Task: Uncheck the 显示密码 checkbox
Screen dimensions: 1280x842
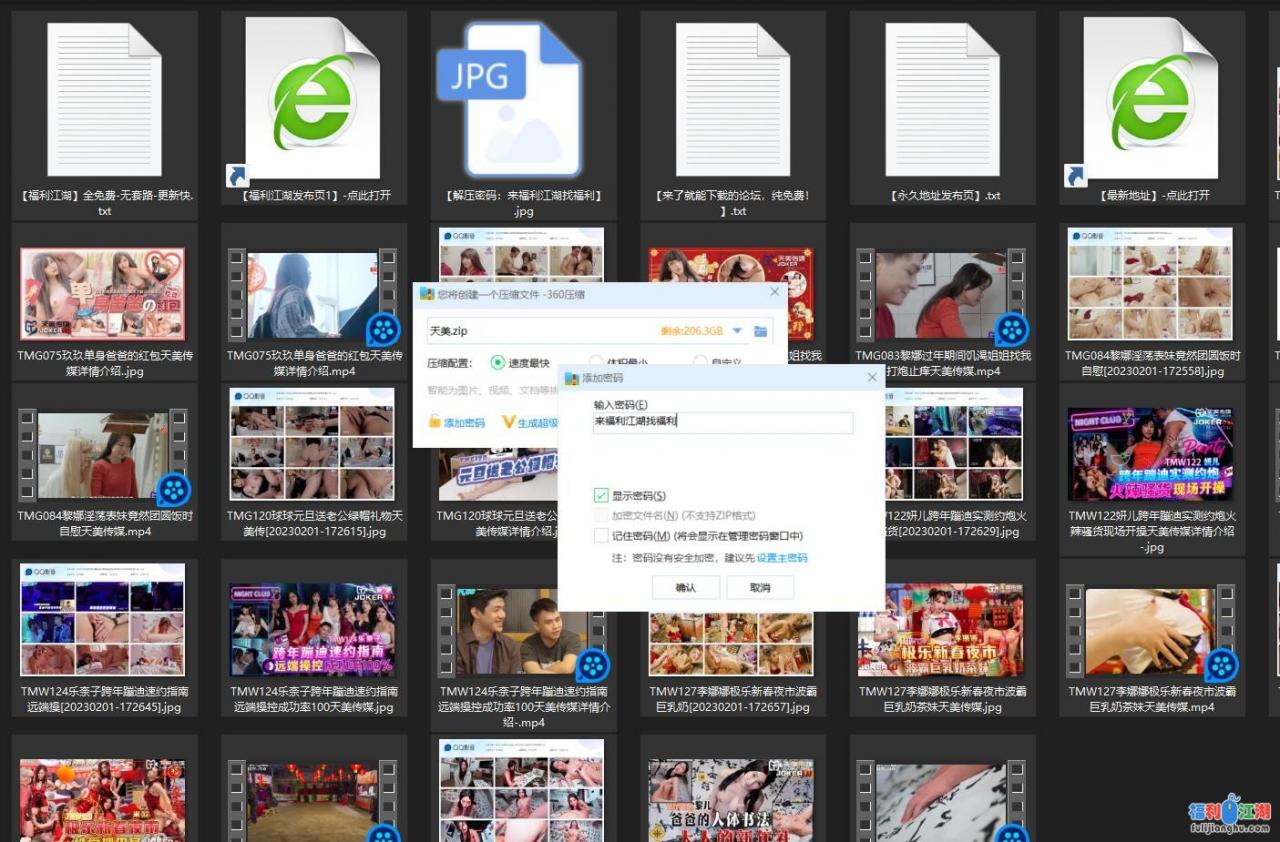Action: tap(600, 495)
